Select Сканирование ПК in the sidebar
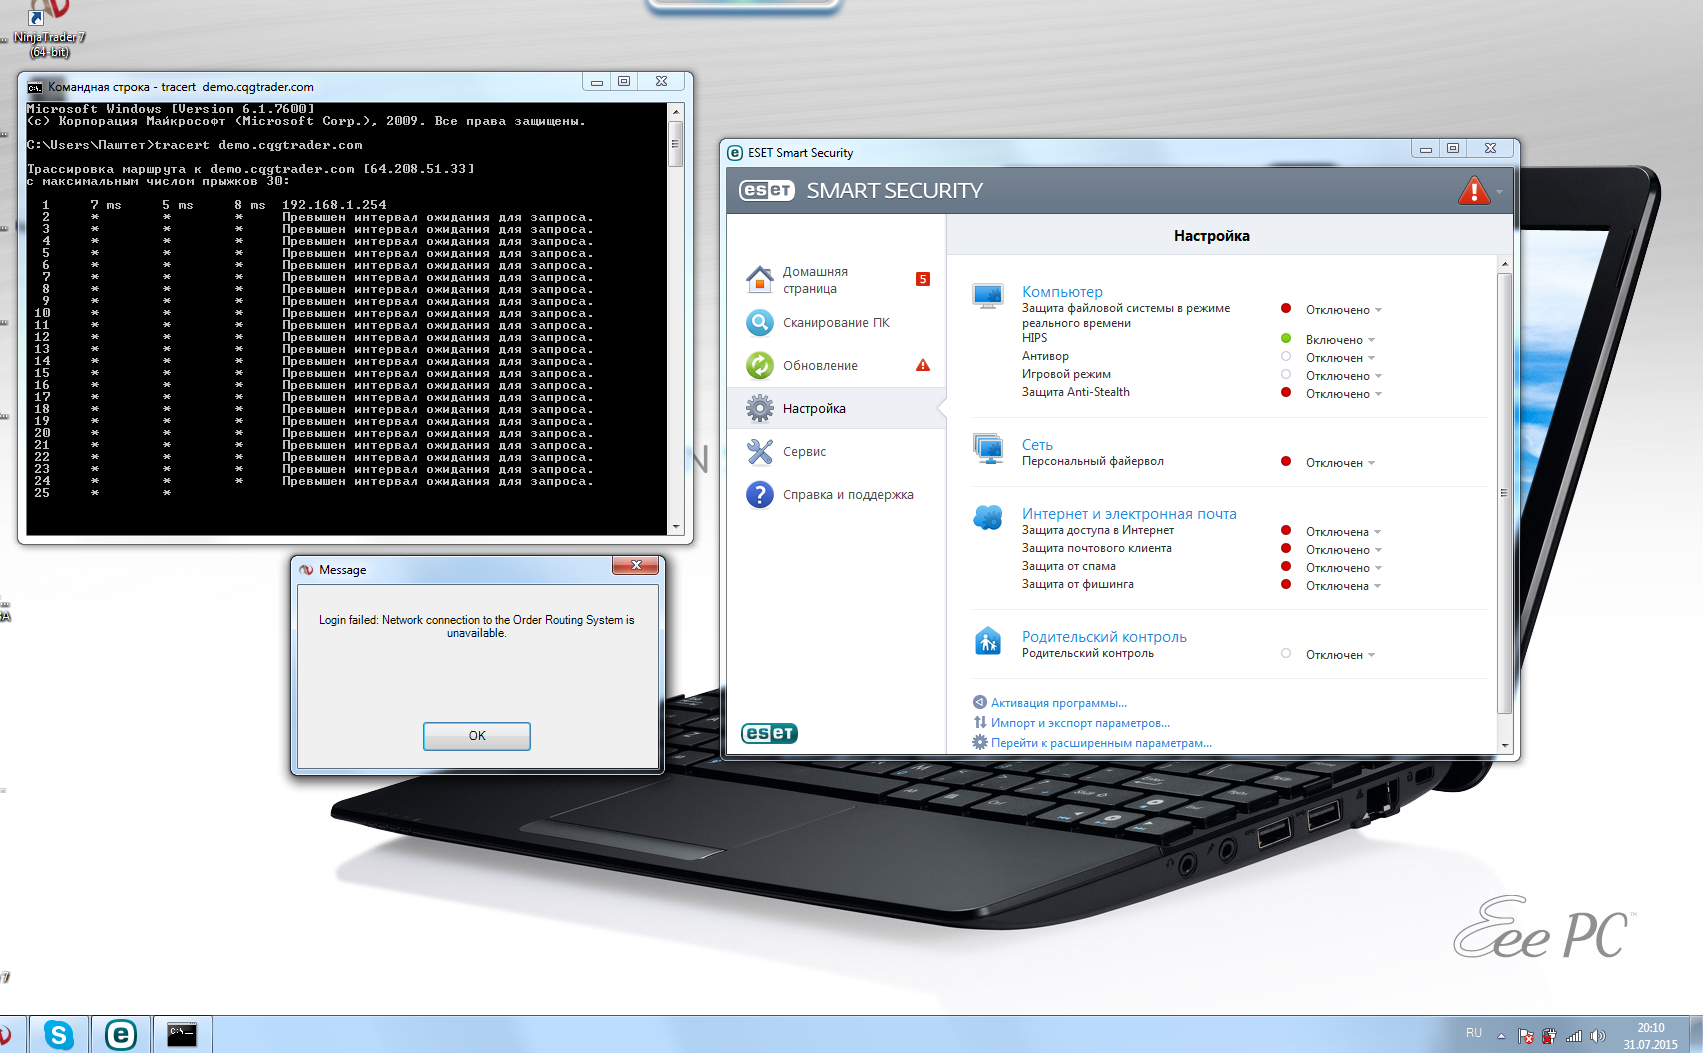The image size is (1703, 1053). tap(836, 323)
